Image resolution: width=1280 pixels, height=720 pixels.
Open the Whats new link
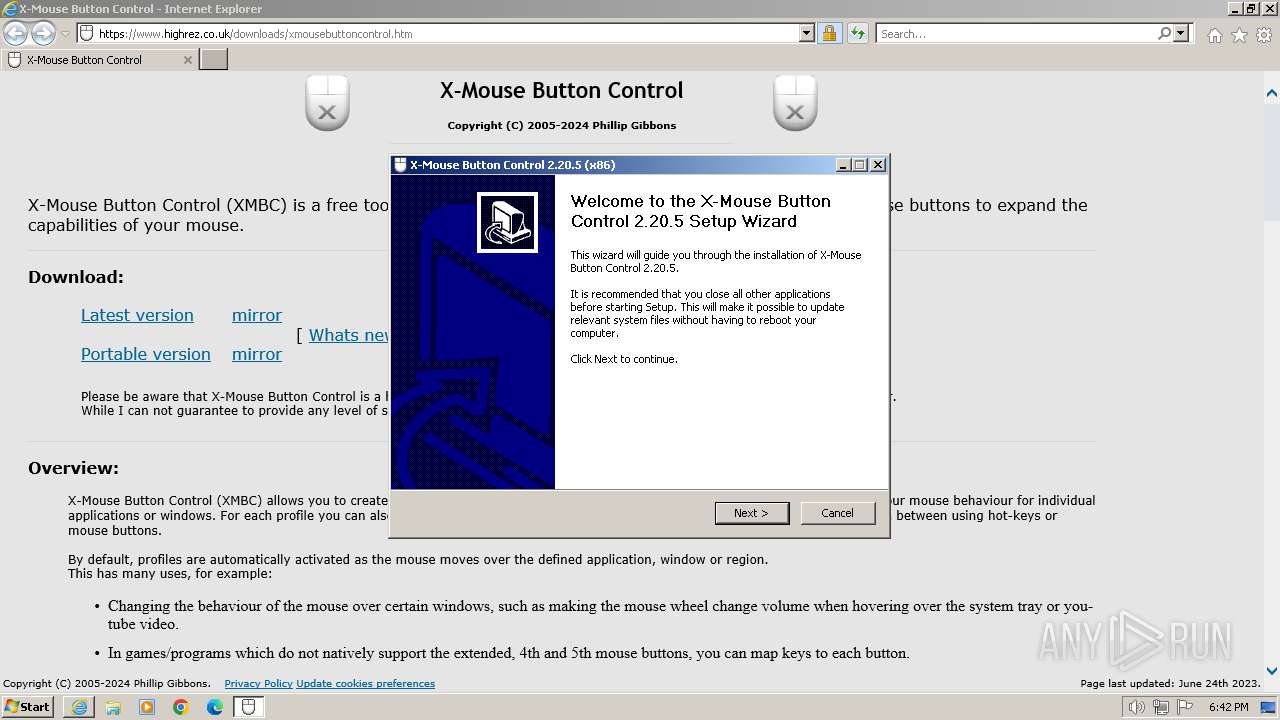click(348, 335)
